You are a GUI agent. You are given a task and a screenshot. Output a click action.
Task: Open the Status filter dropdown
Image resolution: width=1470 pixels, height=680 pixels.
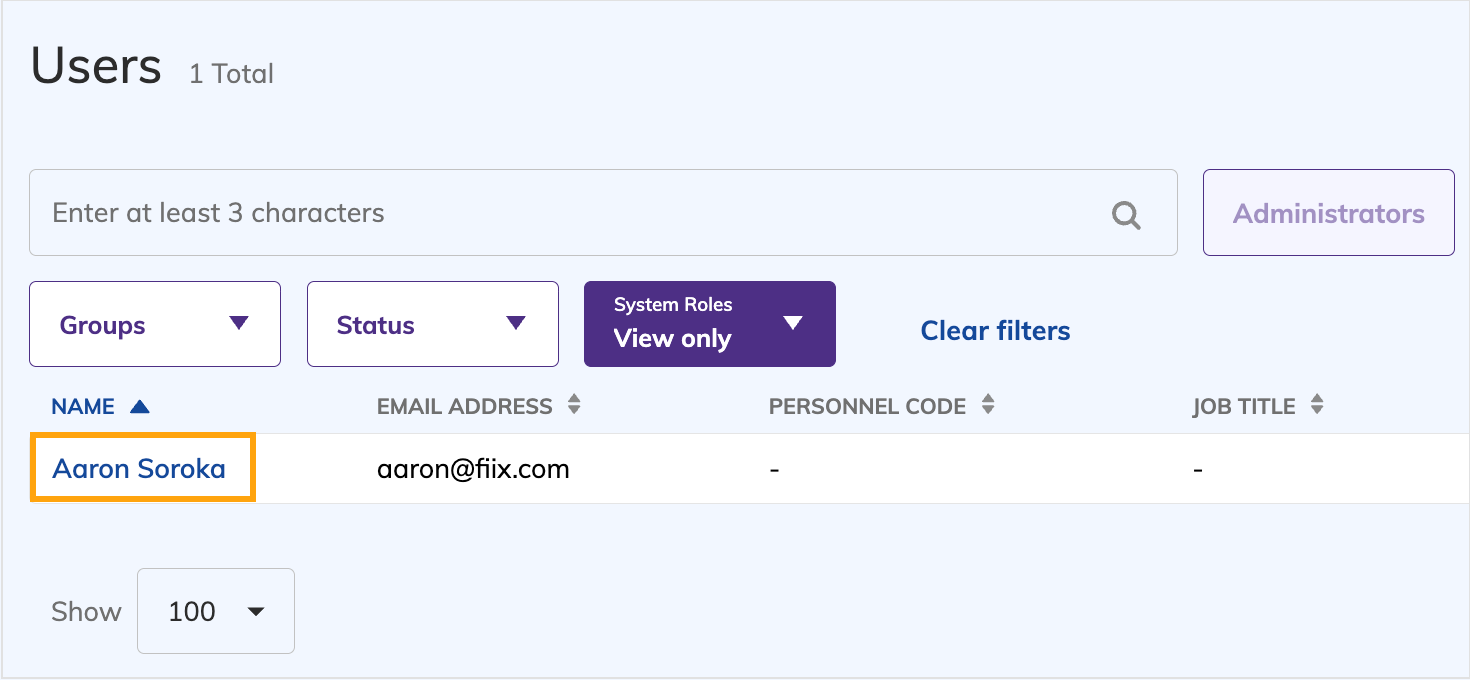tap(432, 324)
